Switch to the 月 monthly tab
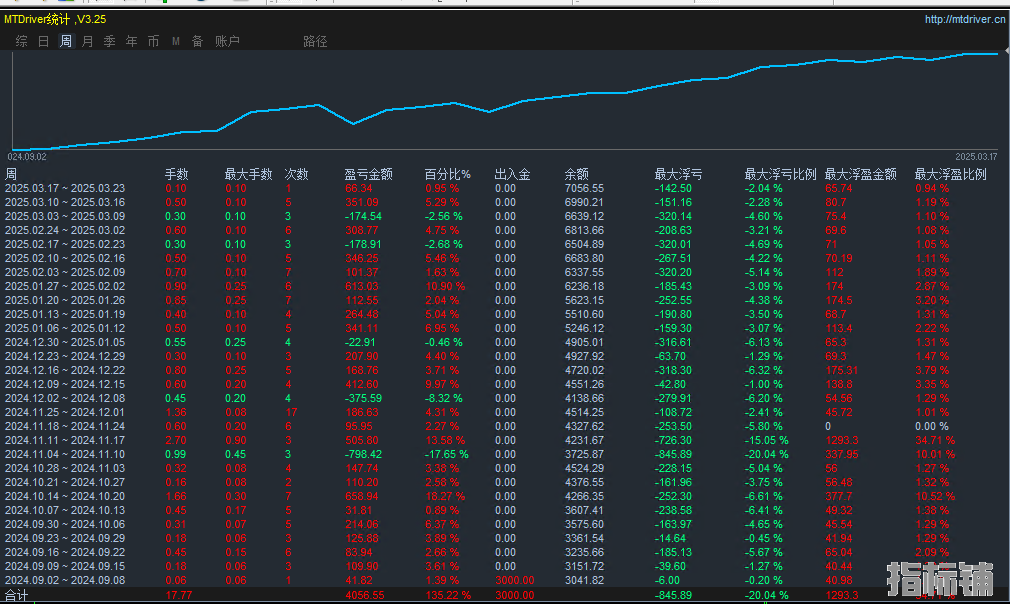 (x=88, y=41)
